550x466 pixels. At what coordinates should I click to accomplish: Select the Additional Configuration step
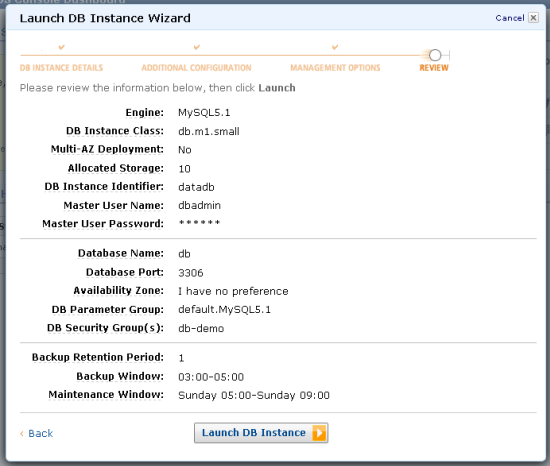point(196,68)
